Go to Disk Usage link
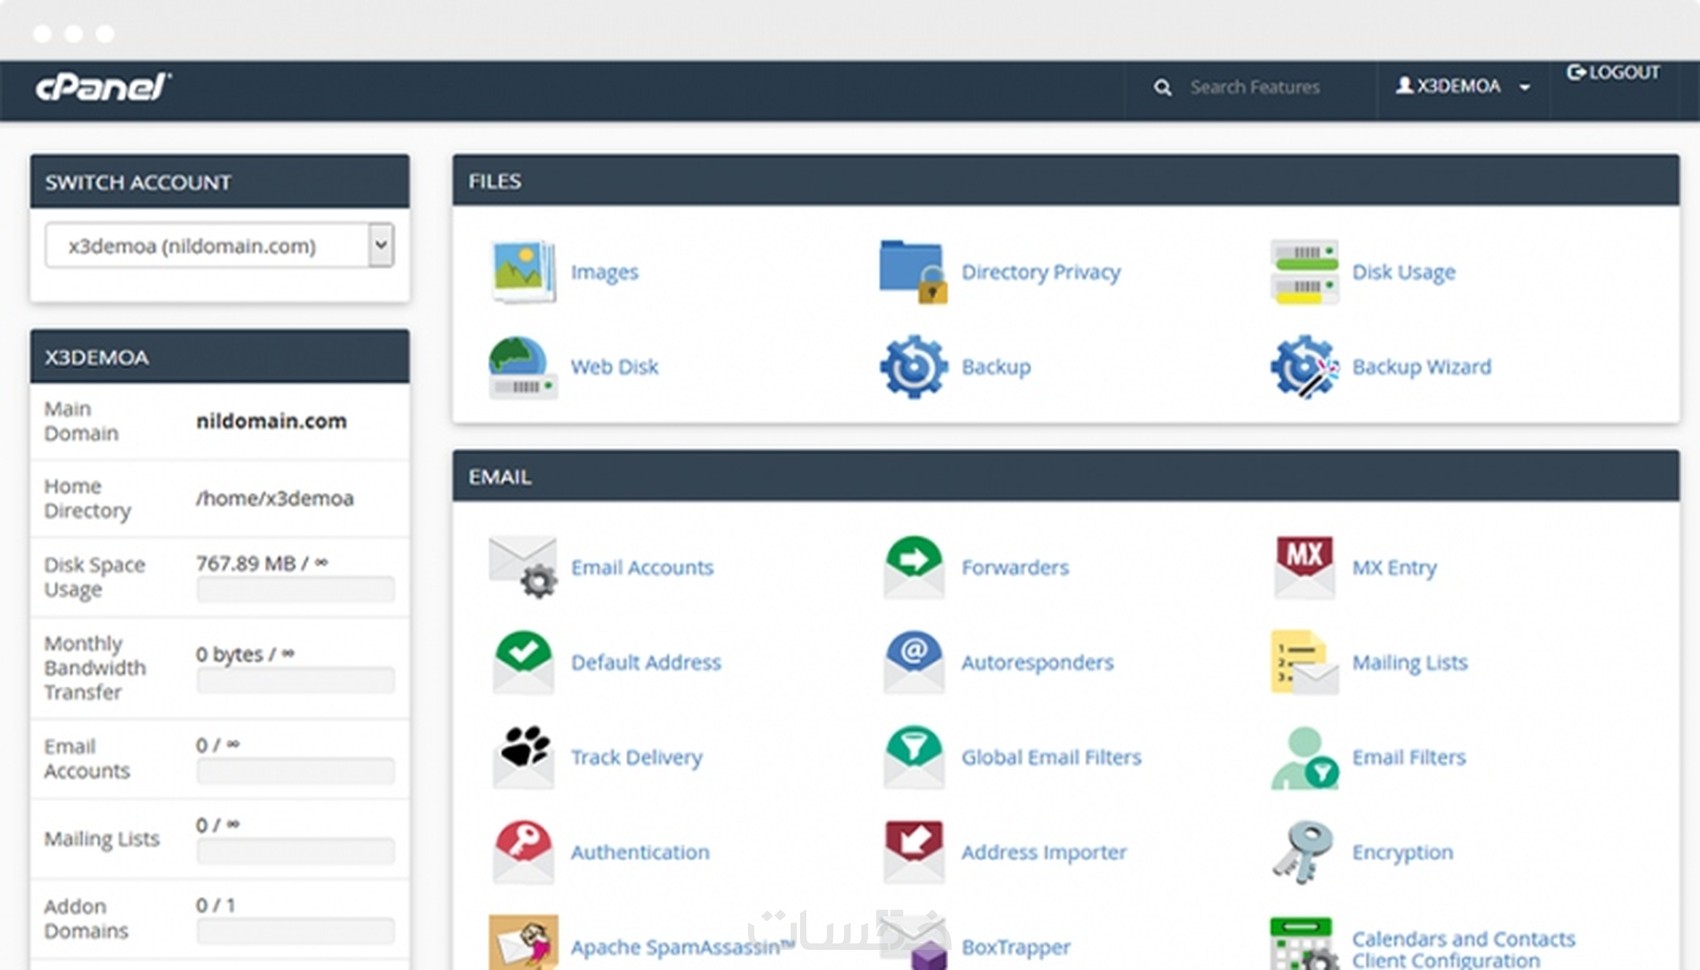The image size is (1700, 970). point(1404,272)
